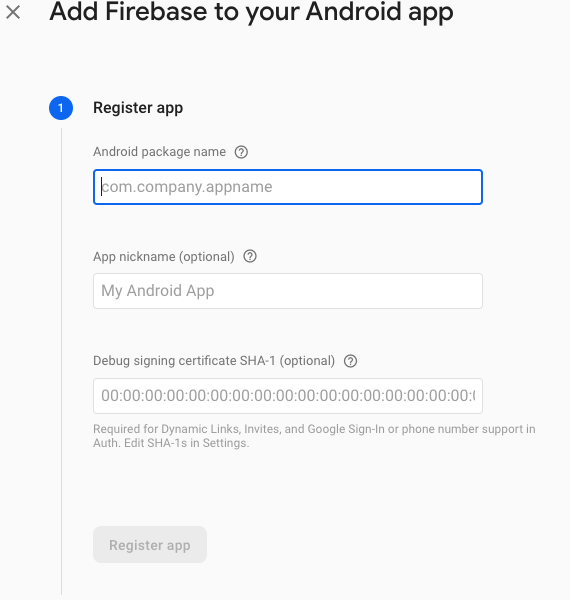The image size is (570, 600).
Task: Click the greyed-out Register app button
Action: pos(150,545)
